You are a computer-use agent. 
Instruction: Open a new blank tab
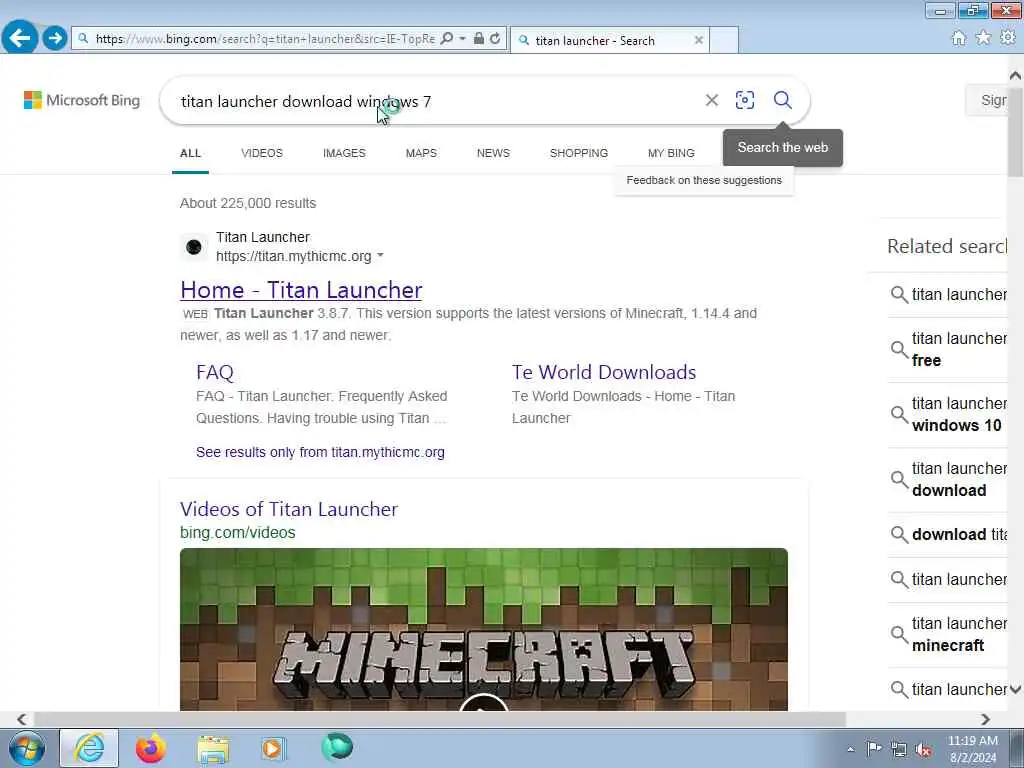tap(724, 40)
